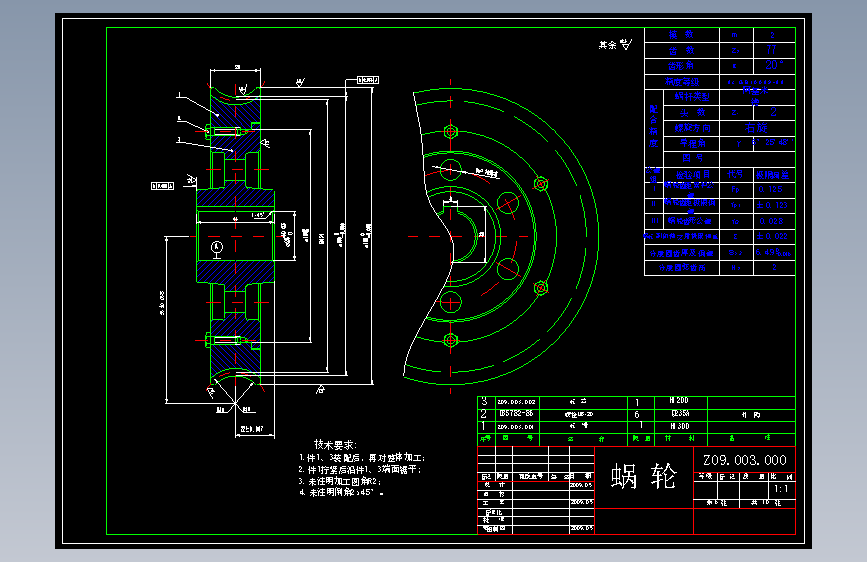The height and width of the screenshot is (562, 867).
Task: Select technical requirement line 3 about fillet R2
Action: 340,481
